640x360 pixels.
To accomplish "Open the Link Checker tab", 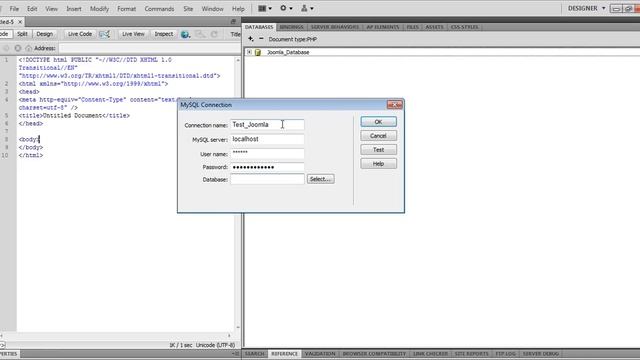I will pyautogui.click(x=430, y=353).
